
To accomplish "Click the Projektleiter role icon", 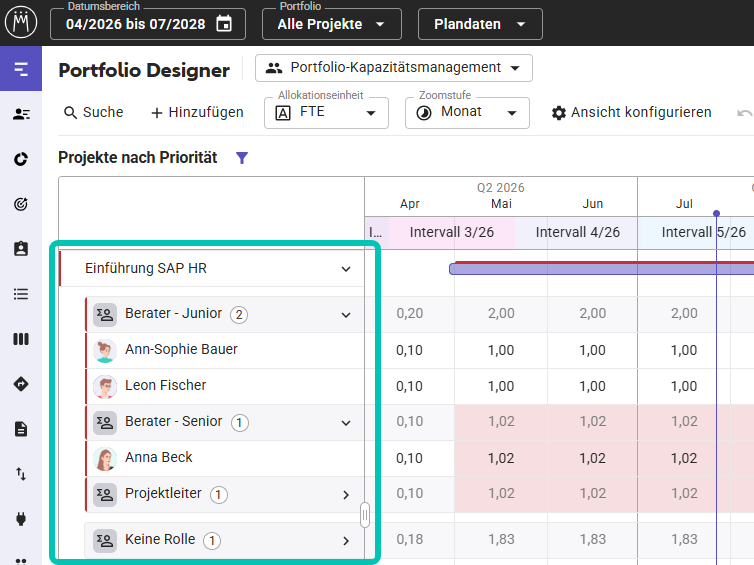I will point(105,495).
